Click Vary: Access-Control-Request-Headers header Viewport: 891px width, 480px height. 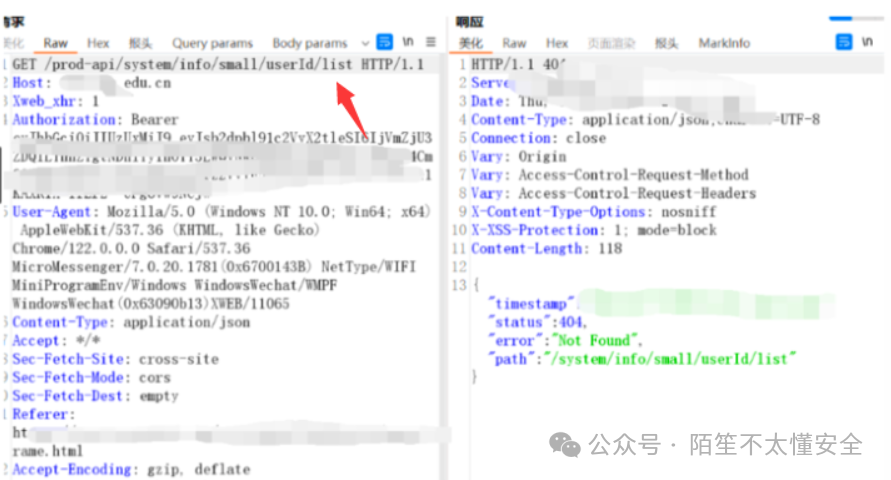pos(614,194)
